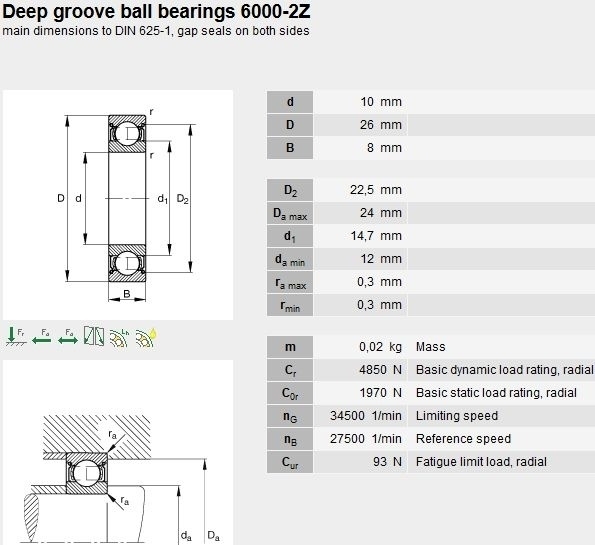The width and height of the screenshot is (595, 545).
Task: Click the radial load Fr icon
Action: tap(16, 337)
